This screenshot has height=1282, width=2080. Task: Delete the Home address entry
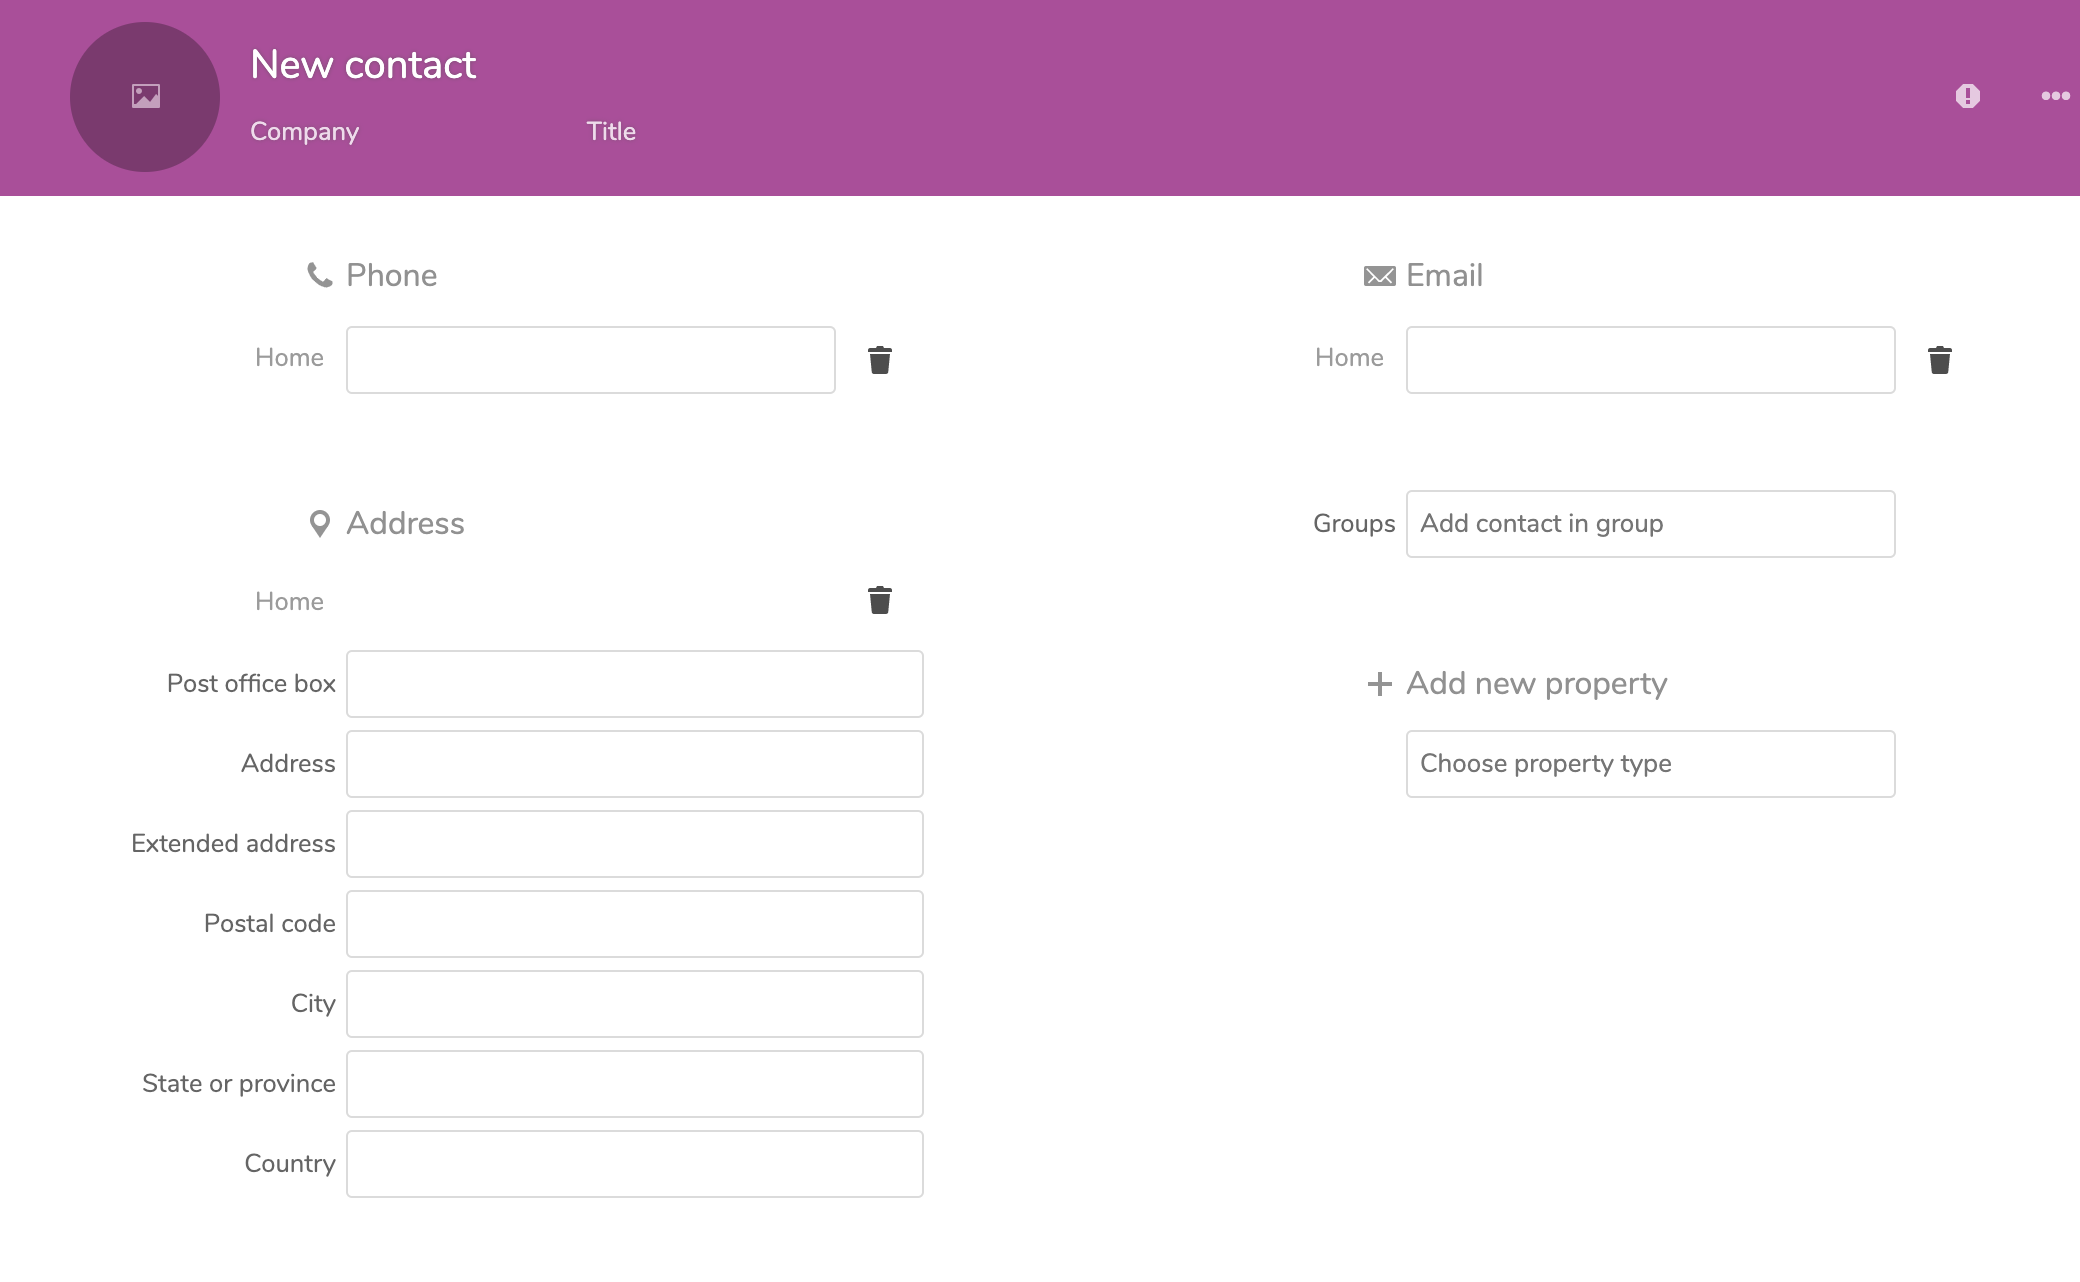pyautogui.click(x=879, y=600)
